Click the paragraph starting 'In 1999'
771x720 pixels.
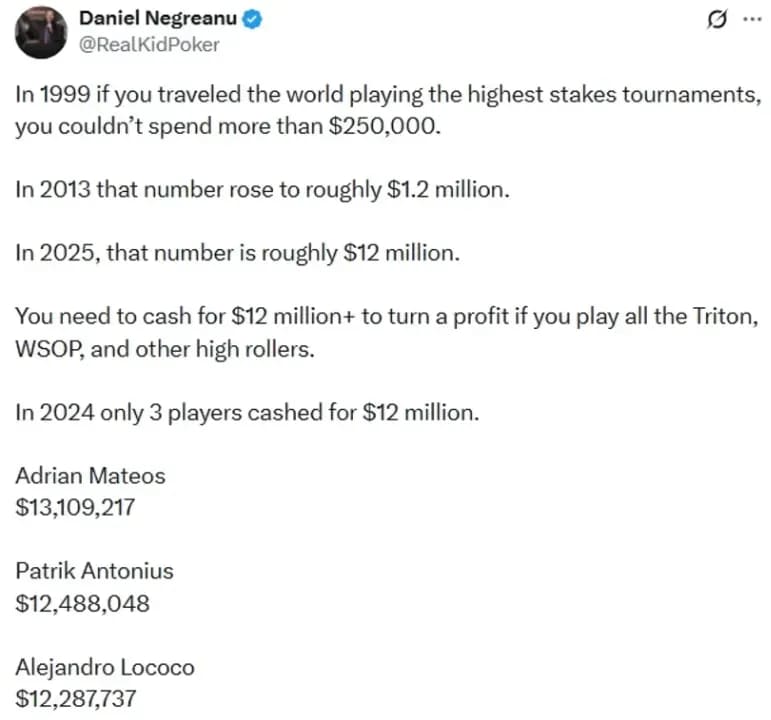tap(388, 110)
